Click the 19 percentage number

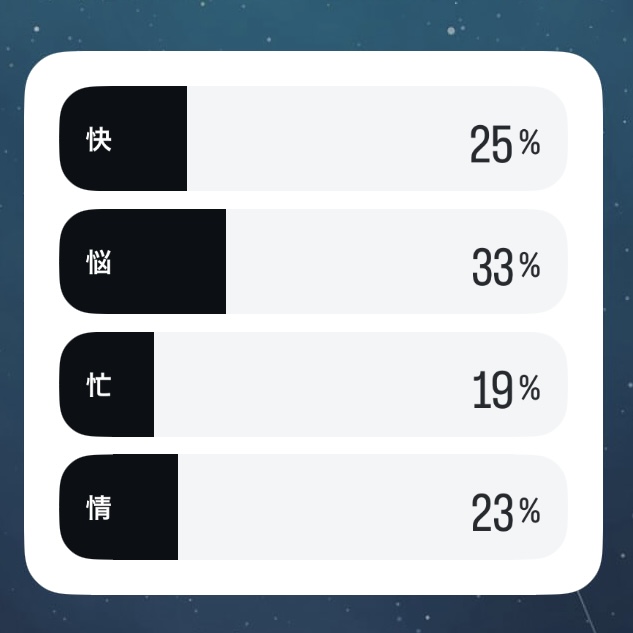(491, 390)
